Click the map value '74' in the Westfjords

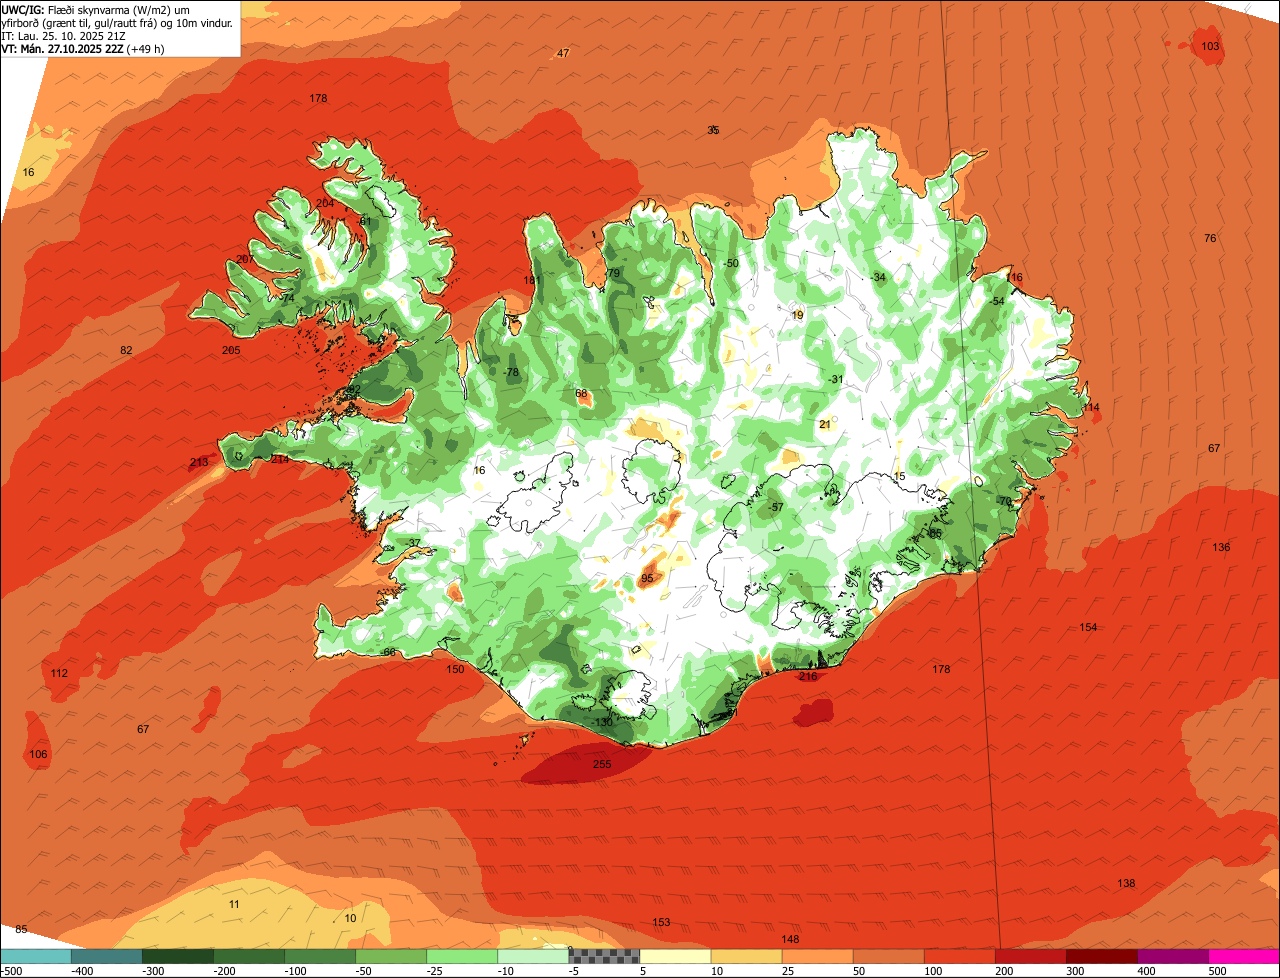point(288,298)
